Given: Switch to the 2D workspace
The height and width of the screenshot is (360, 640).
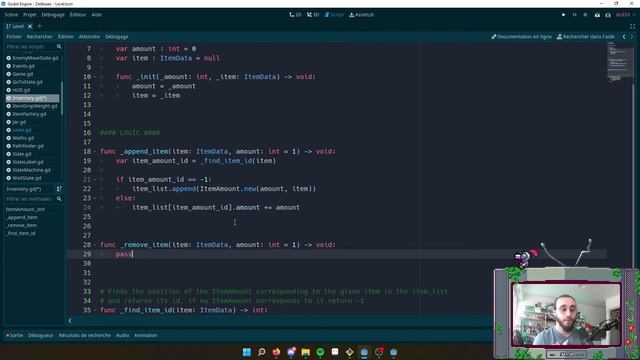Looking at the screenshot, I should [x=295, y=15].
